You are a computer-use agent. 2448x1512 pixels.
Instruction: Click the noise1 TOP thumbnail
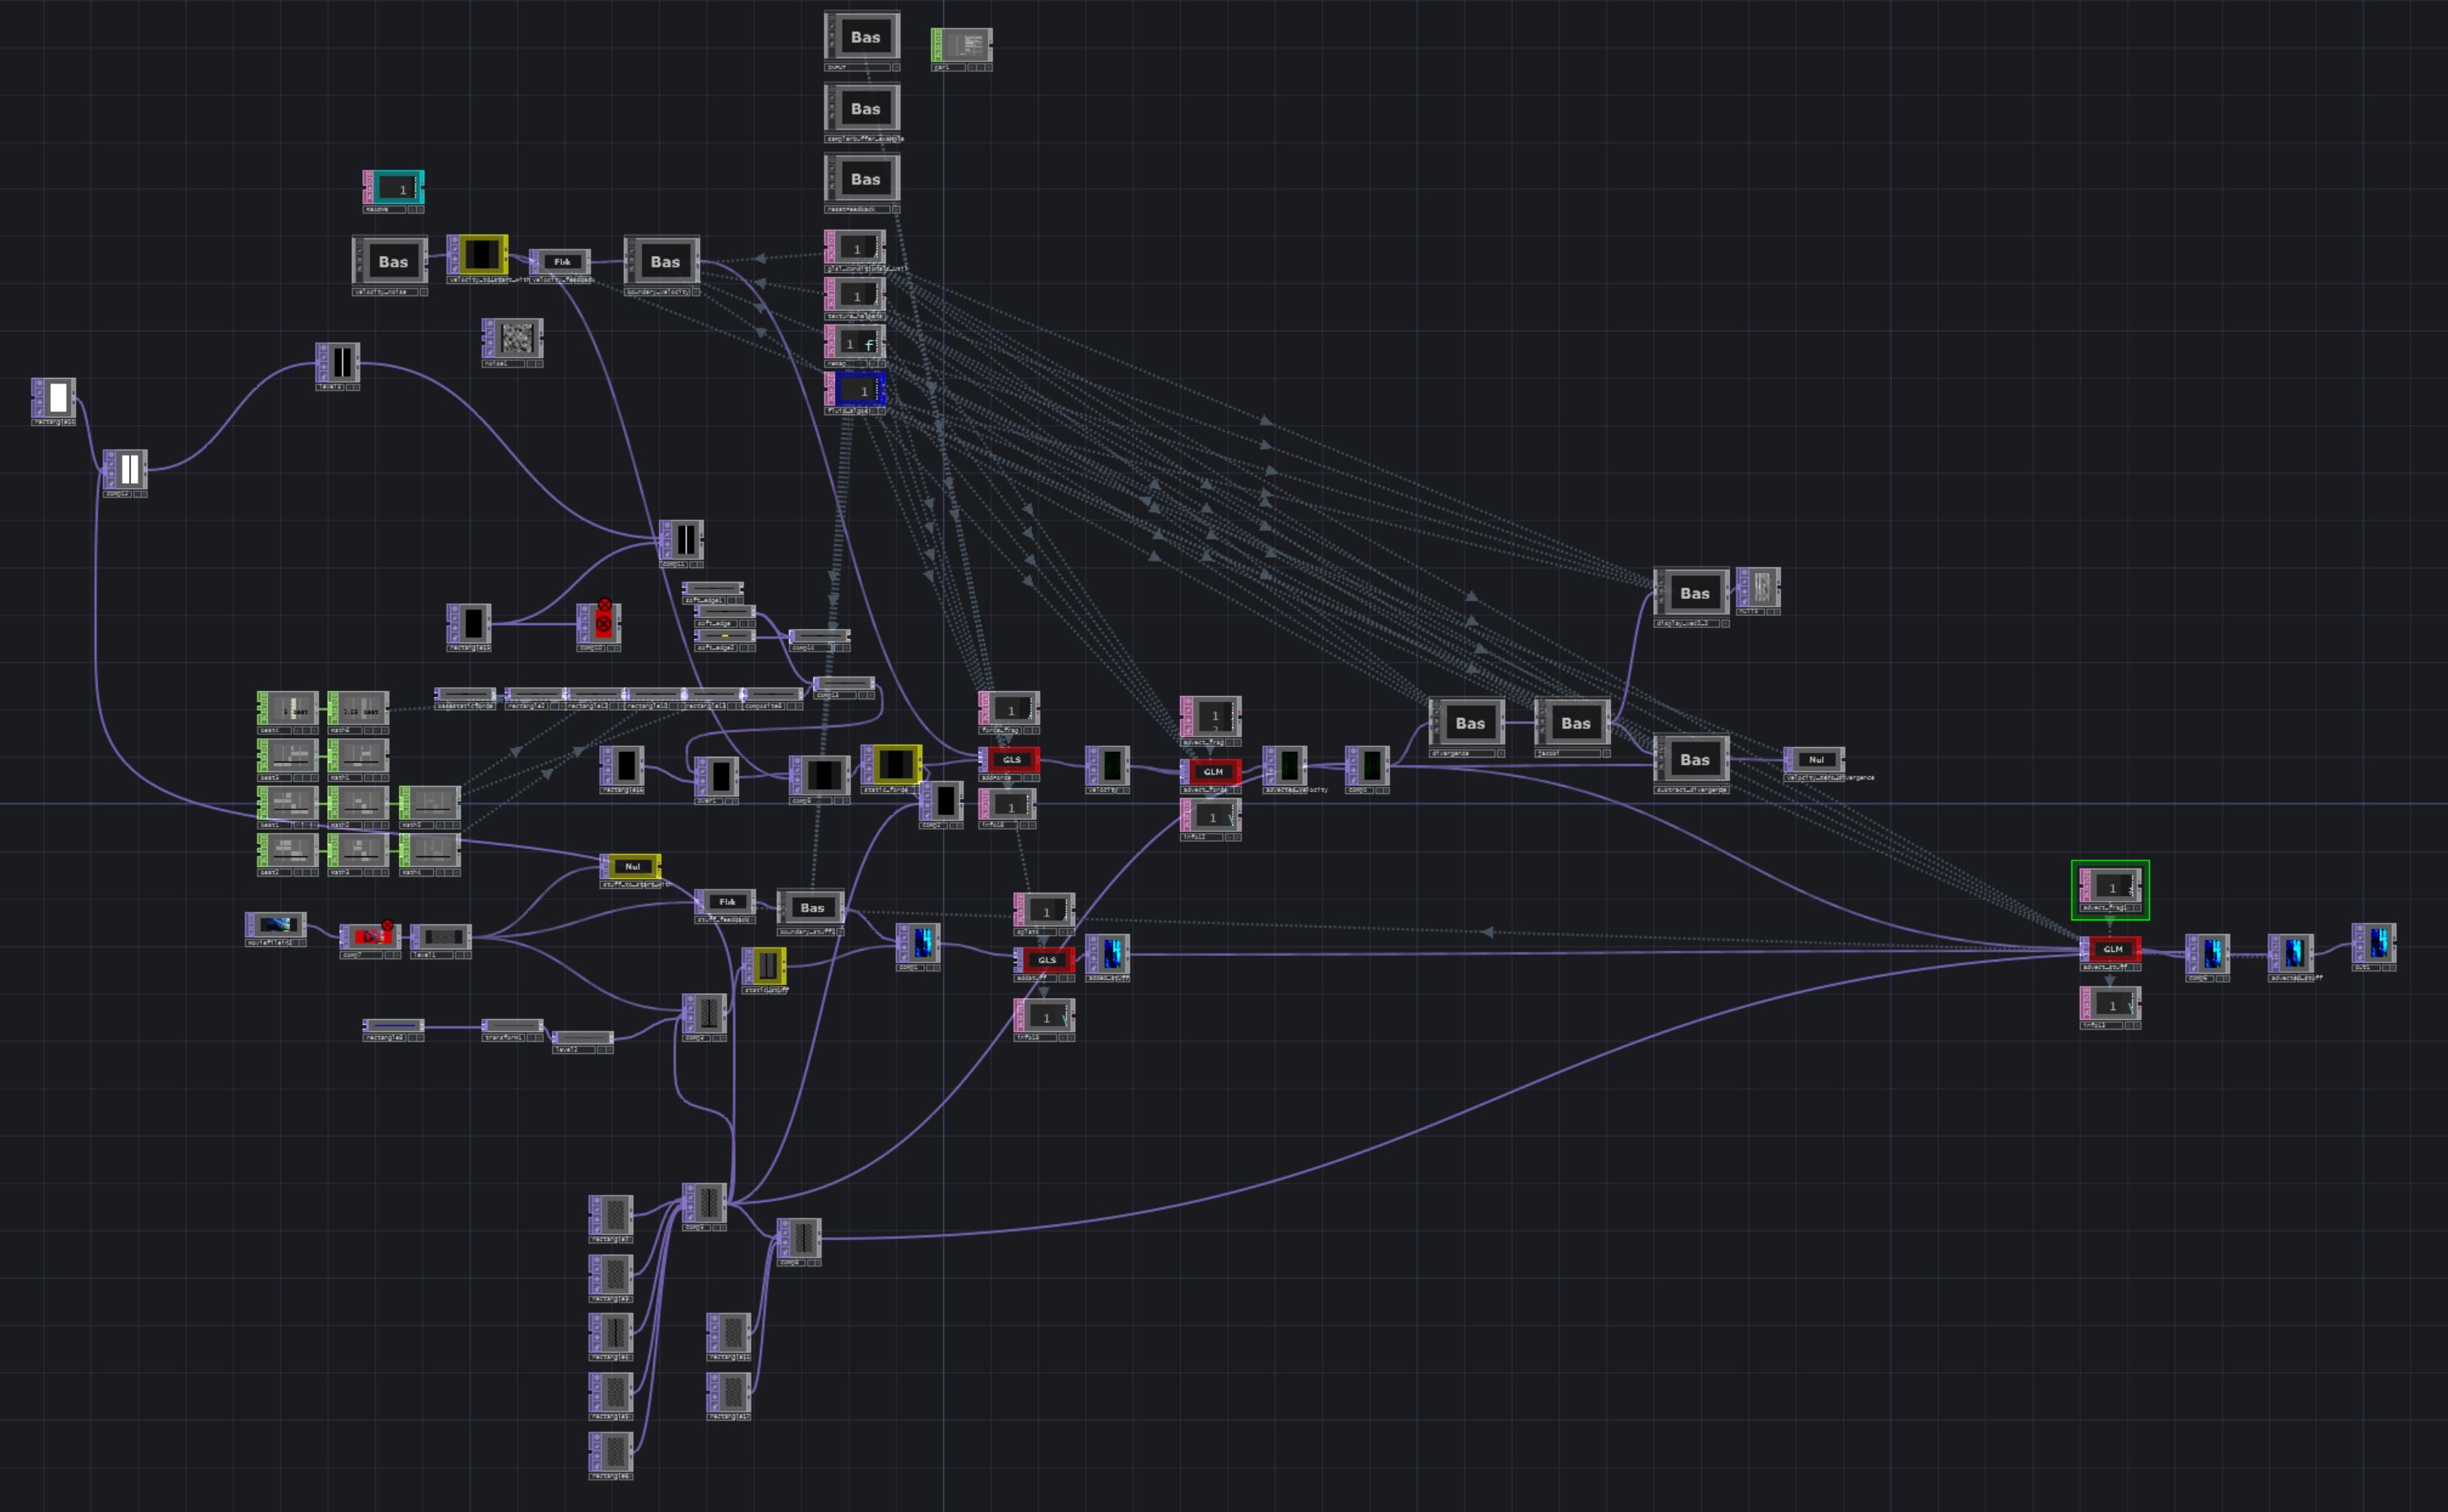coord(515,339)
